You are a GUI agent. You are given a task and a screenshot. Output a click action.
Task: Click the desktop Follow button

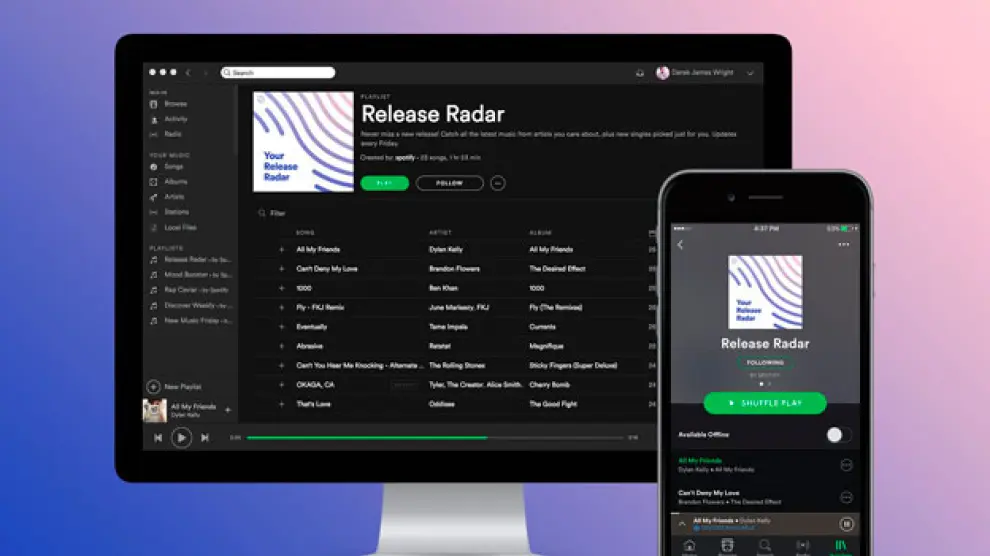pos(449,183)
